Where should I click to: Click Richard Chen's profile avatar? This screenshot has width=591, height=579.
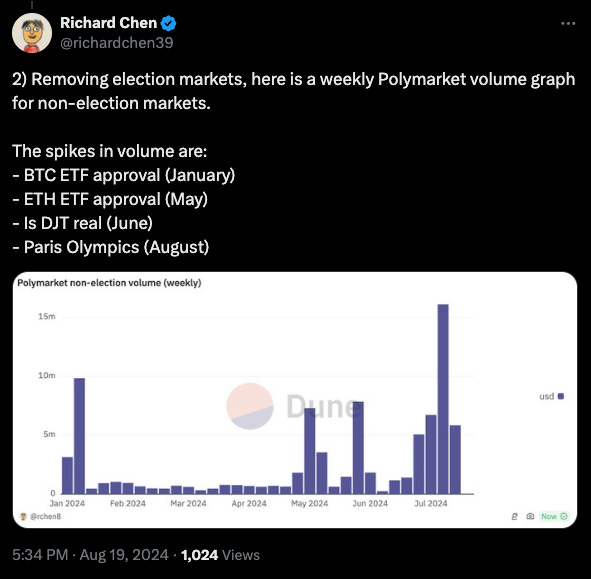32,33
